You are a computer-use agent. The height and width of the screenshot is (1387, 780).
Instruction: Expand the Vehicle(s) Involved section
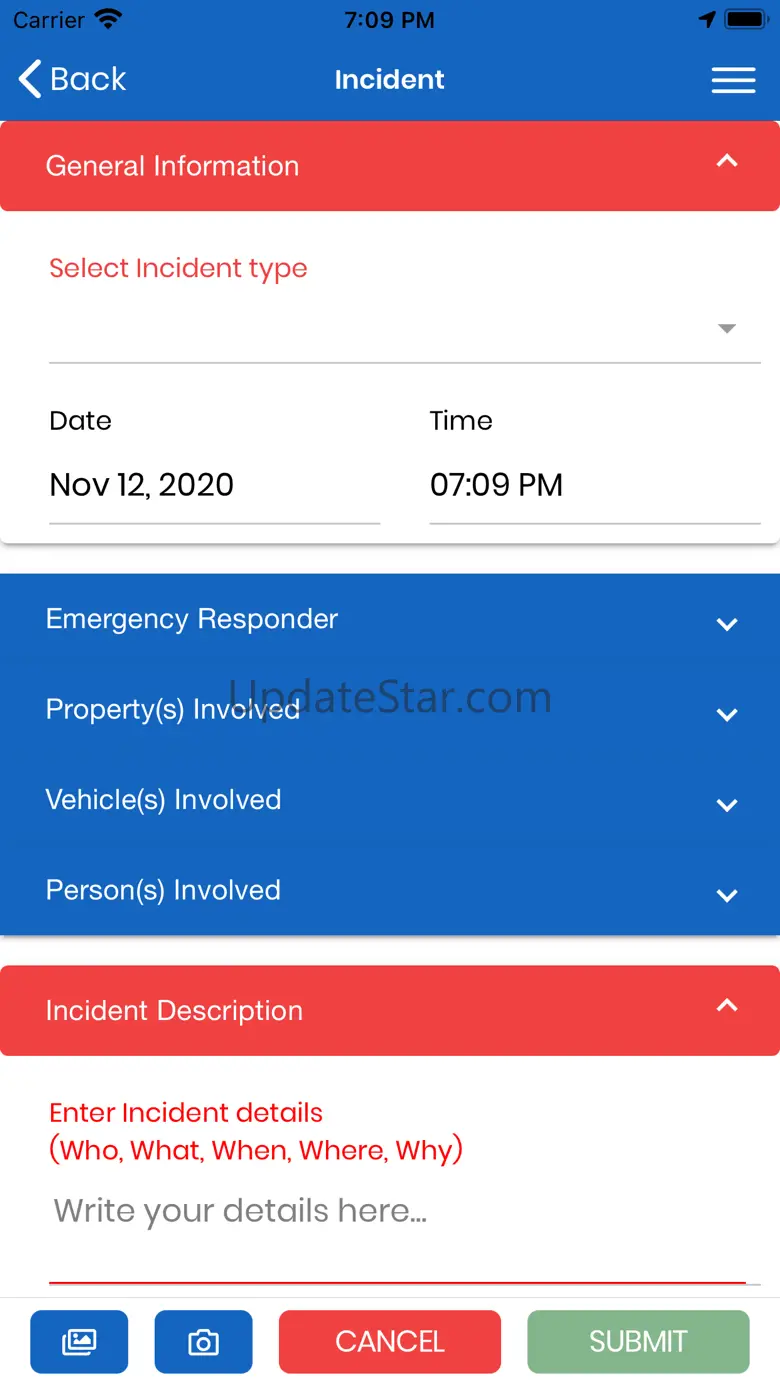727,804
